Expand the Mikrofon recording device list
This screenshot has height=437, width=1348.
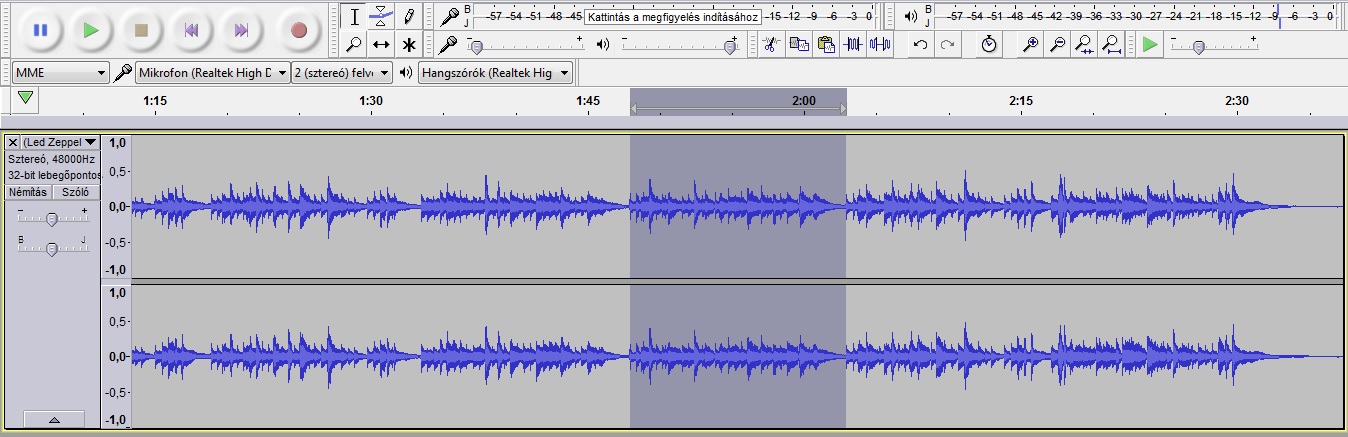[212, 73]
